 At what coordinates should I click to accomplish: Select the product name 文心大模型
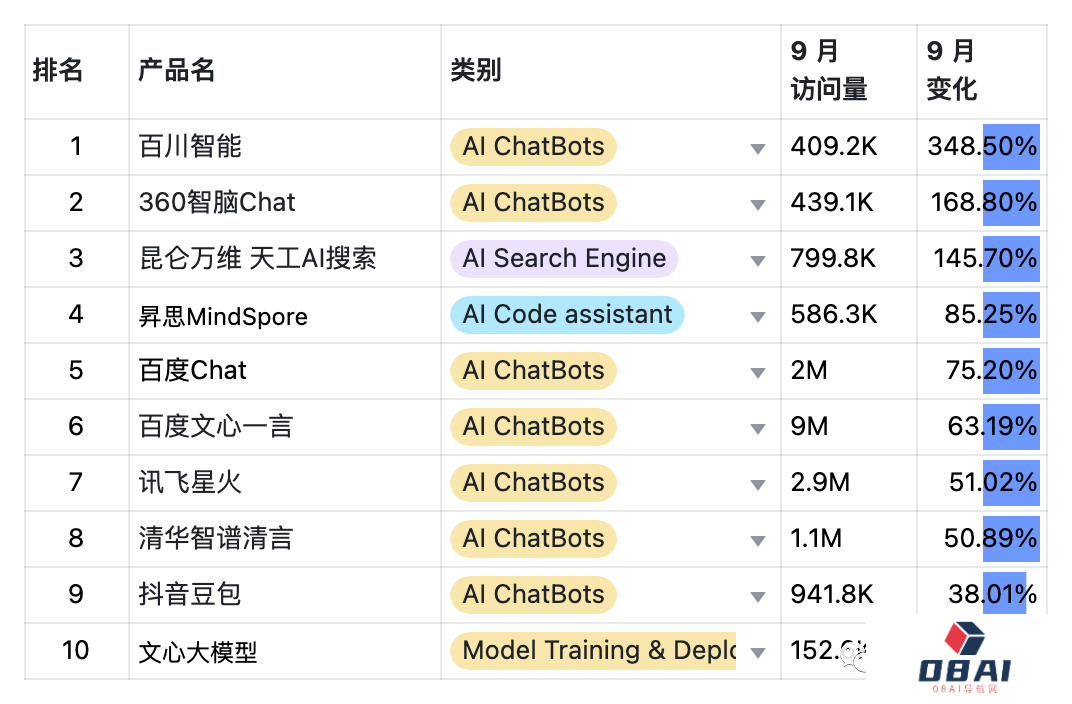[198, 653]
